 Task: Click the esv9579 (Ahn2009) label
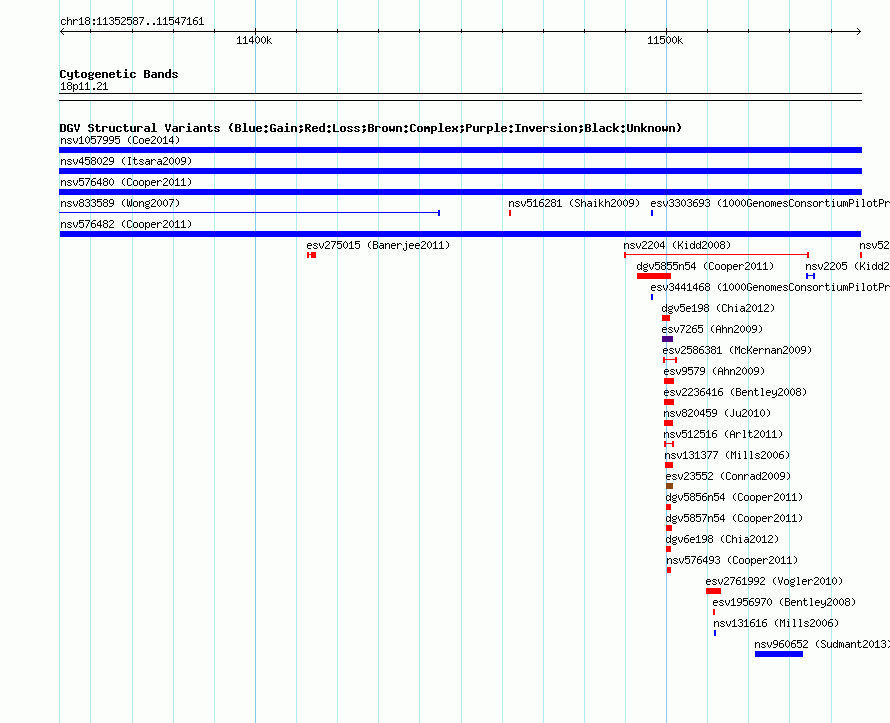point(714,371)
